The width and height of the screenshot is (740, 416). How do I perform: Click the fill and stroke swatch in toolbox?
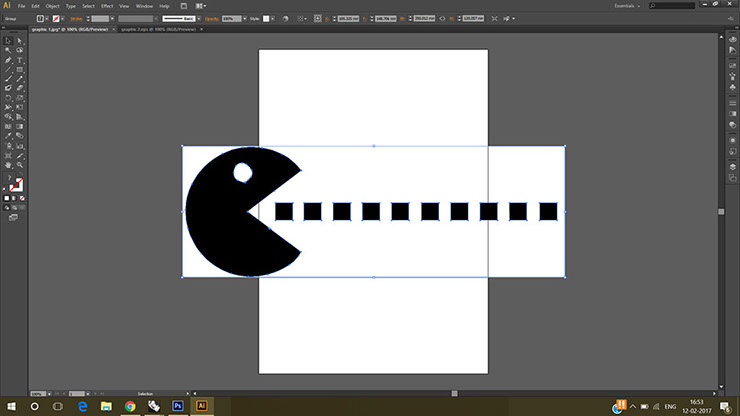pos(16,185)
